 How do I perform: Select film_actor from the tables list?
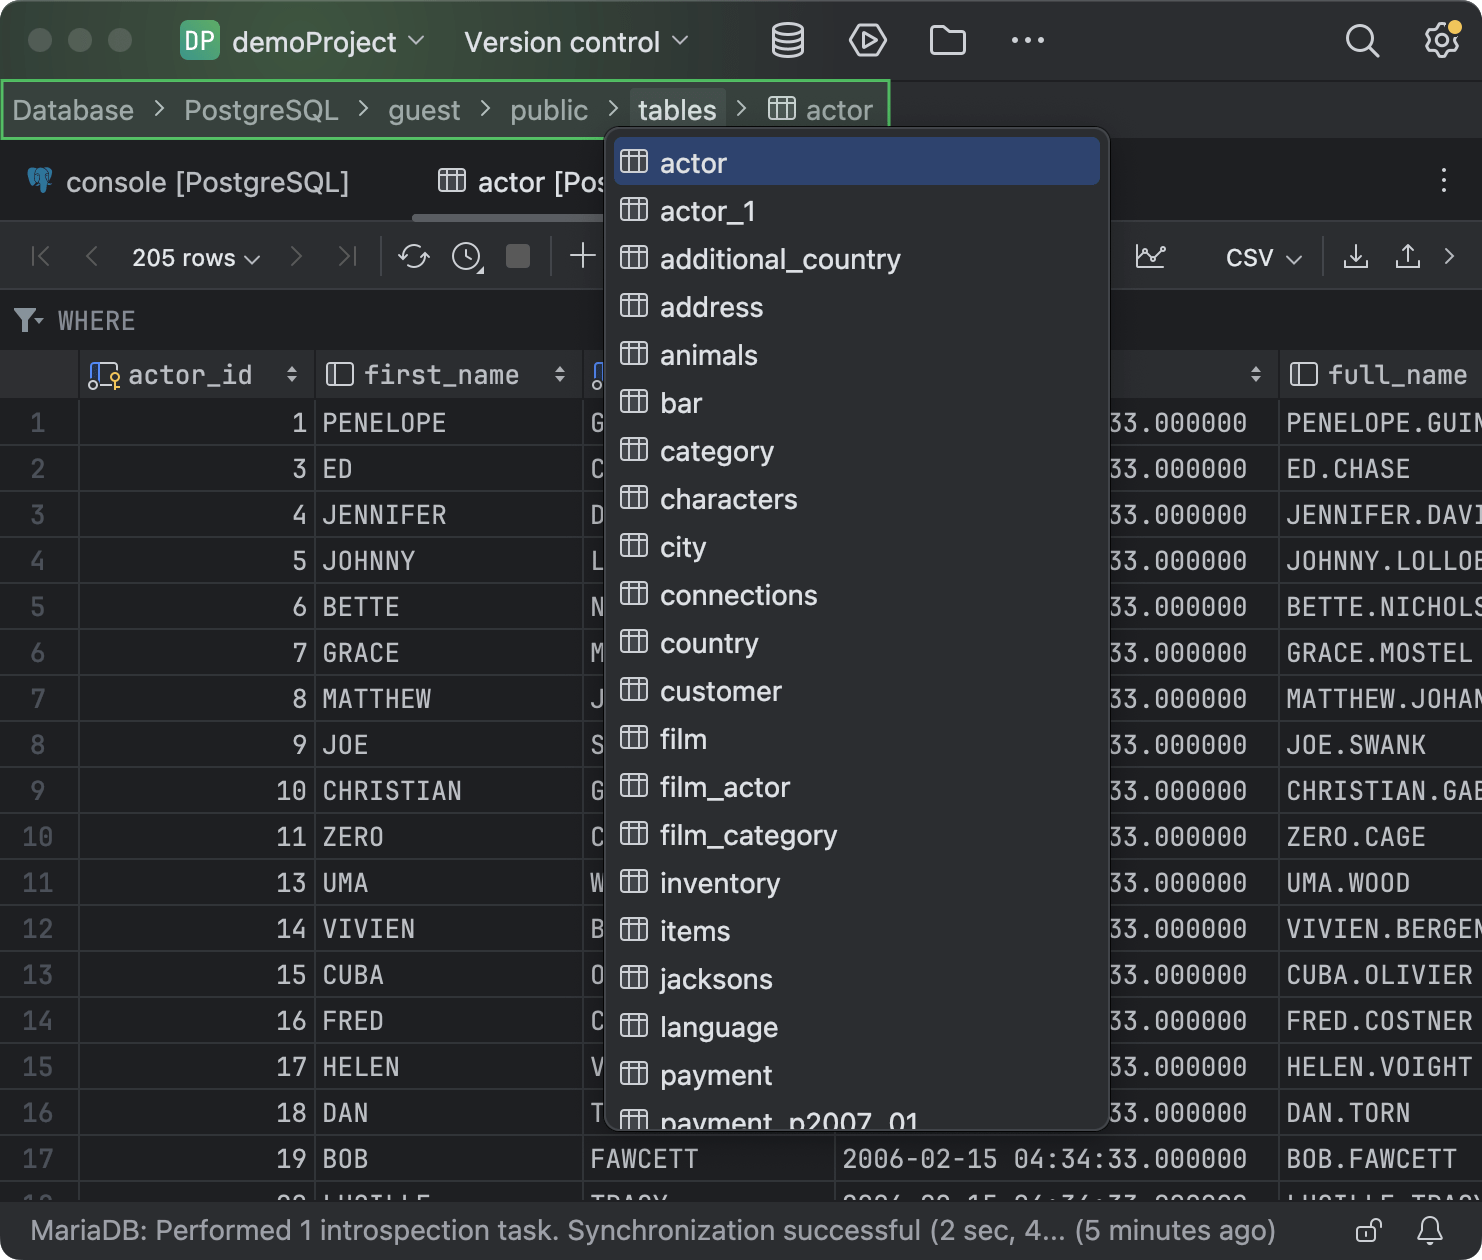[725, 787]
